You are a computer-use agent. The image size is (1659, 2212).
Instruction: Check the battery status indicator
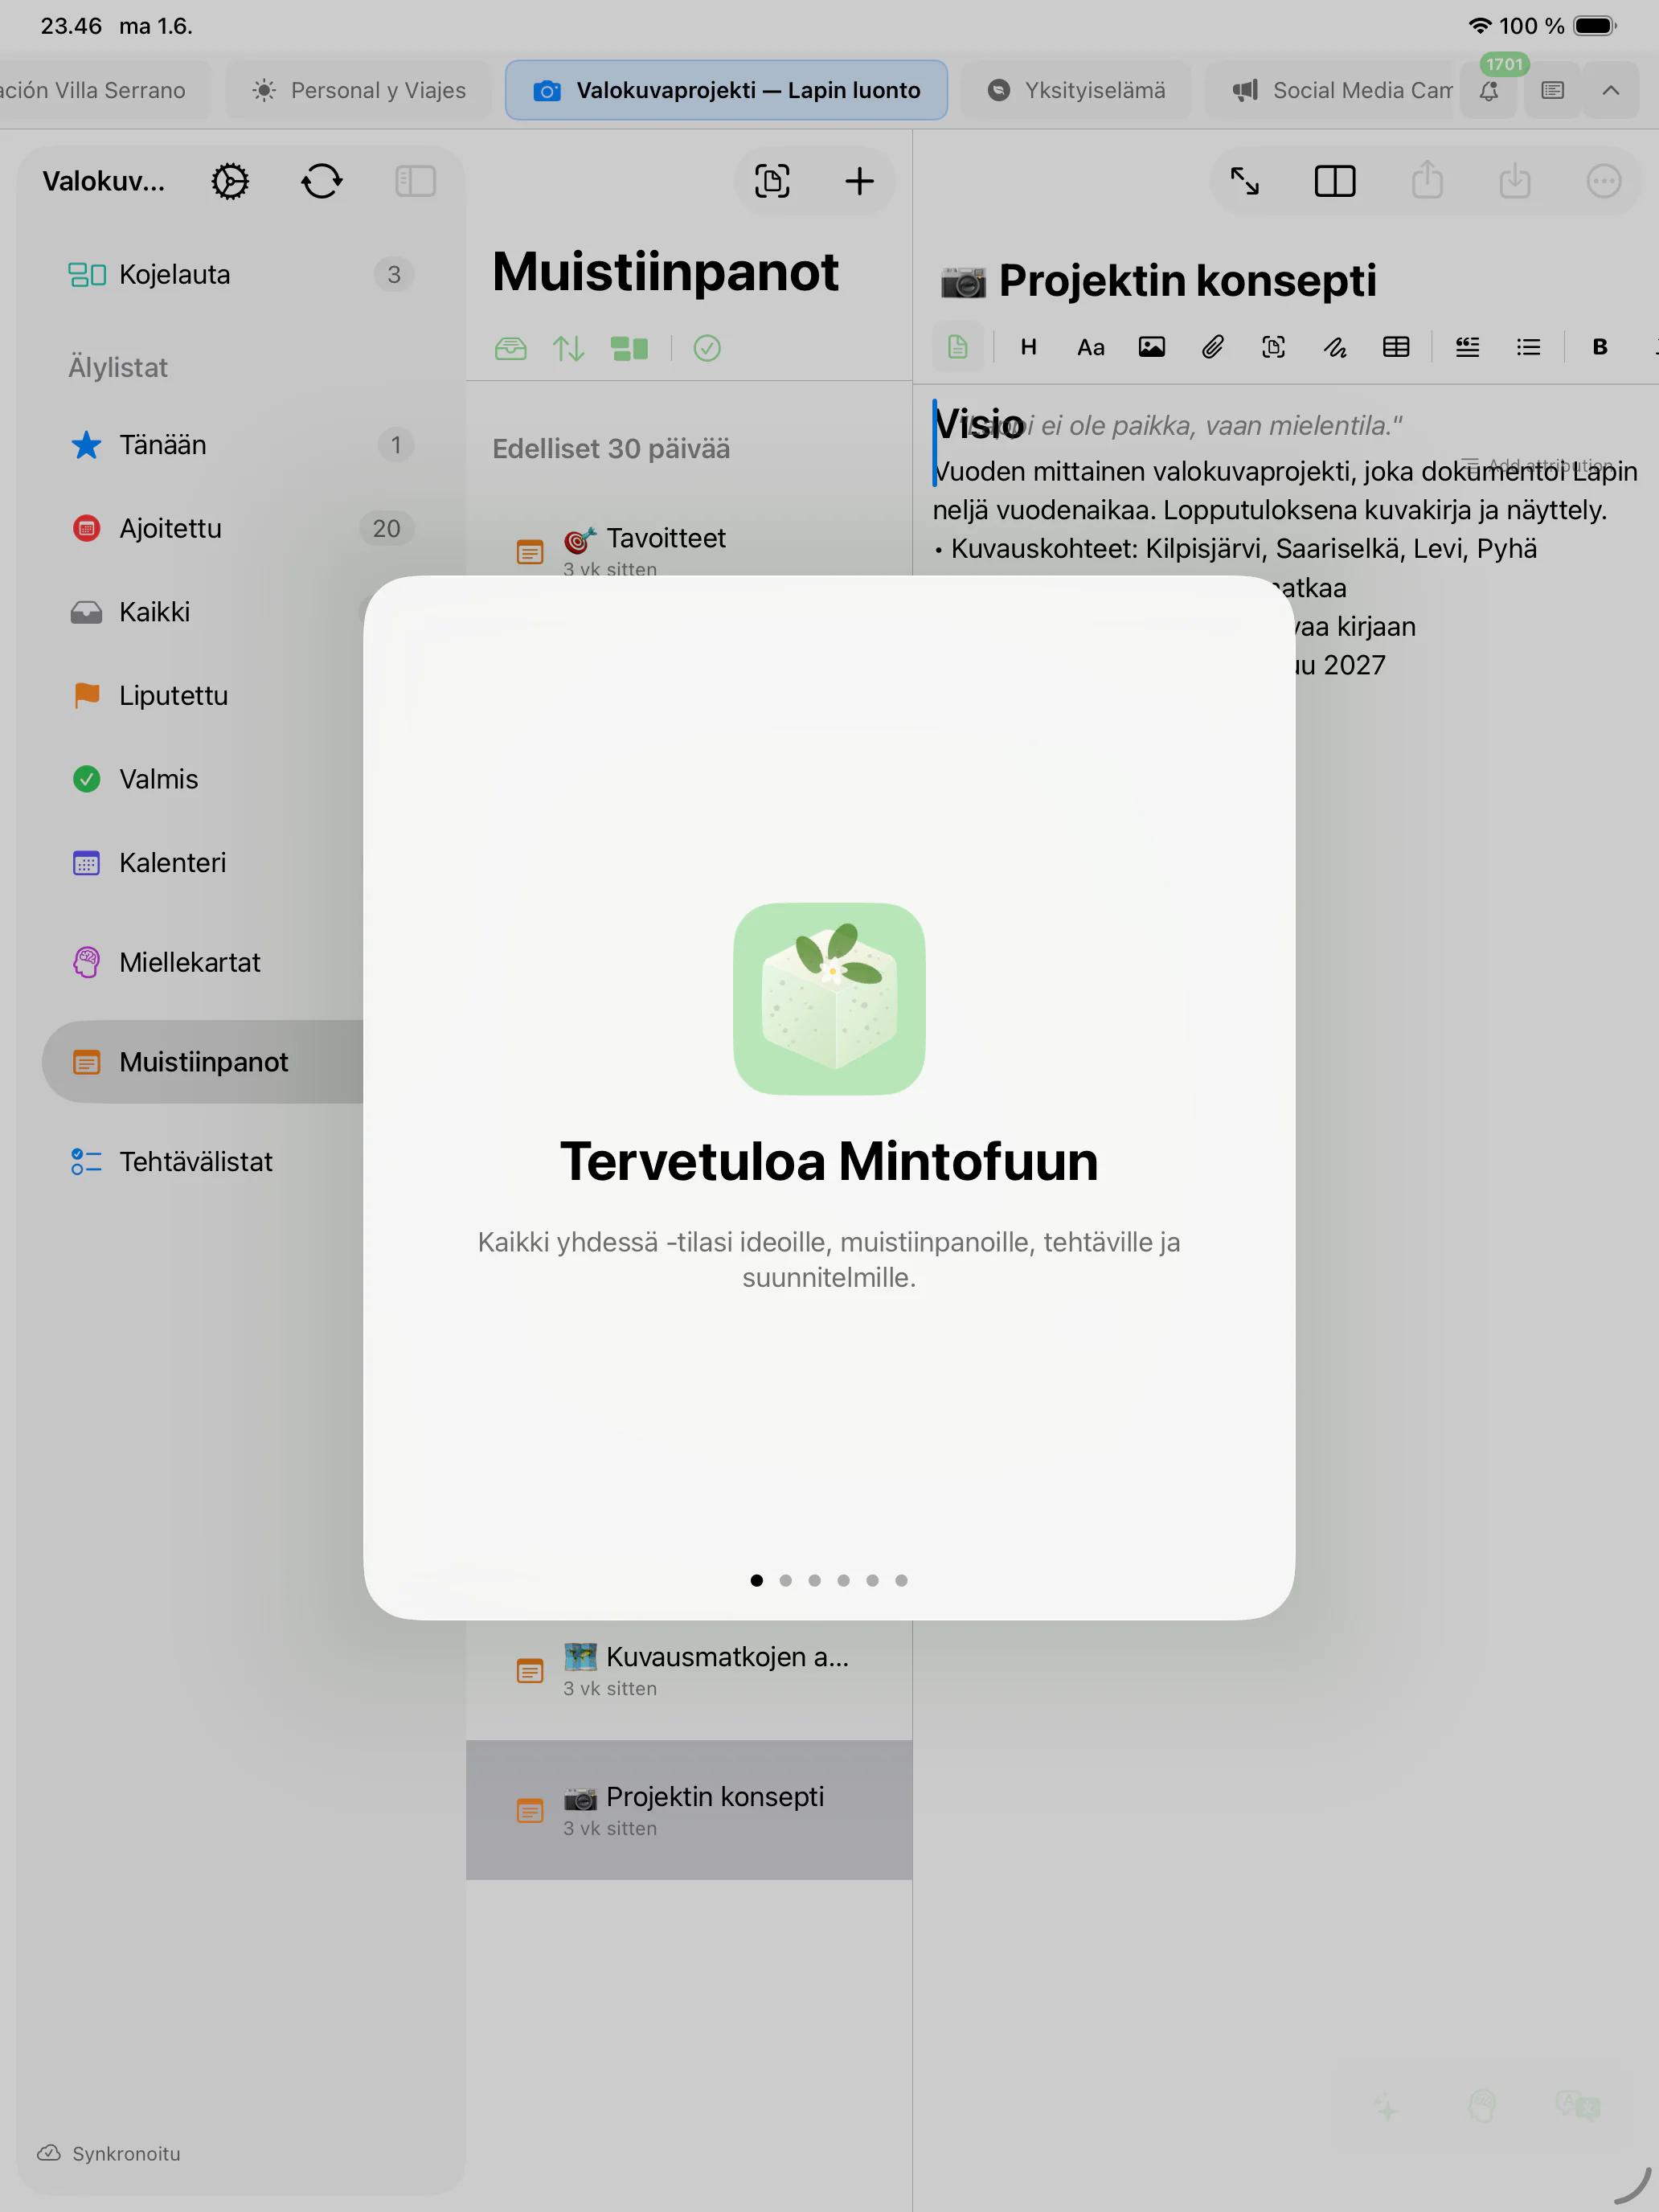(1594, 26)
